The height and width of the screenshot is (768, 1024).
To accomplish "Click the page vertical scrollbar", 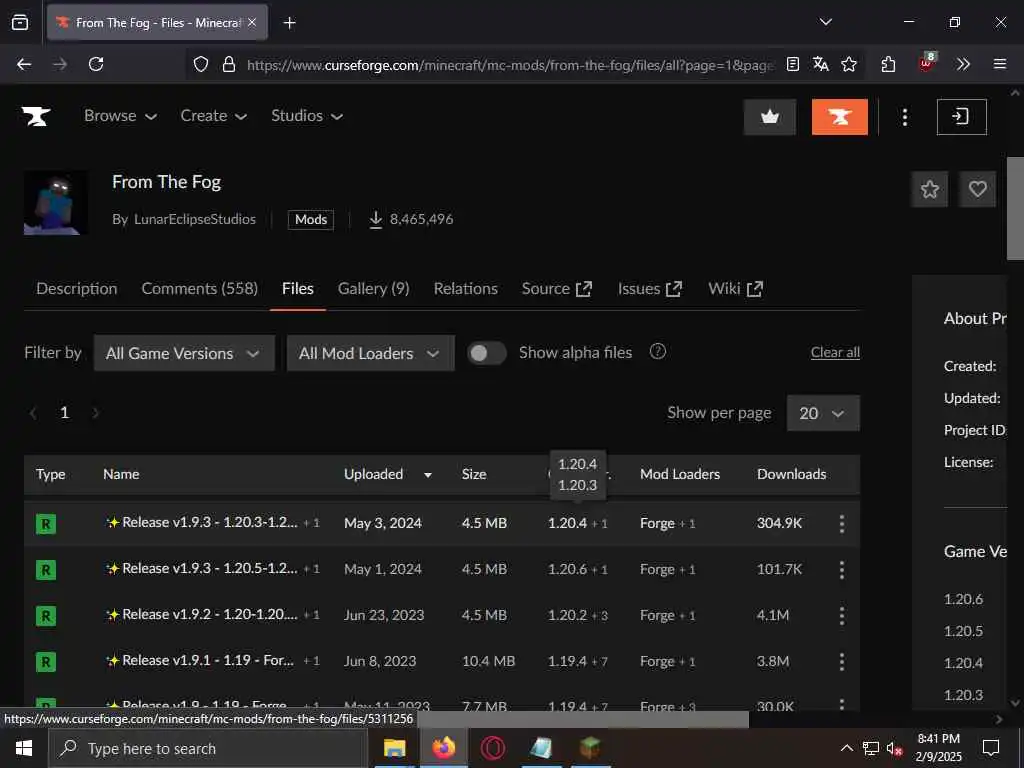I will (x=1015, y=209).
